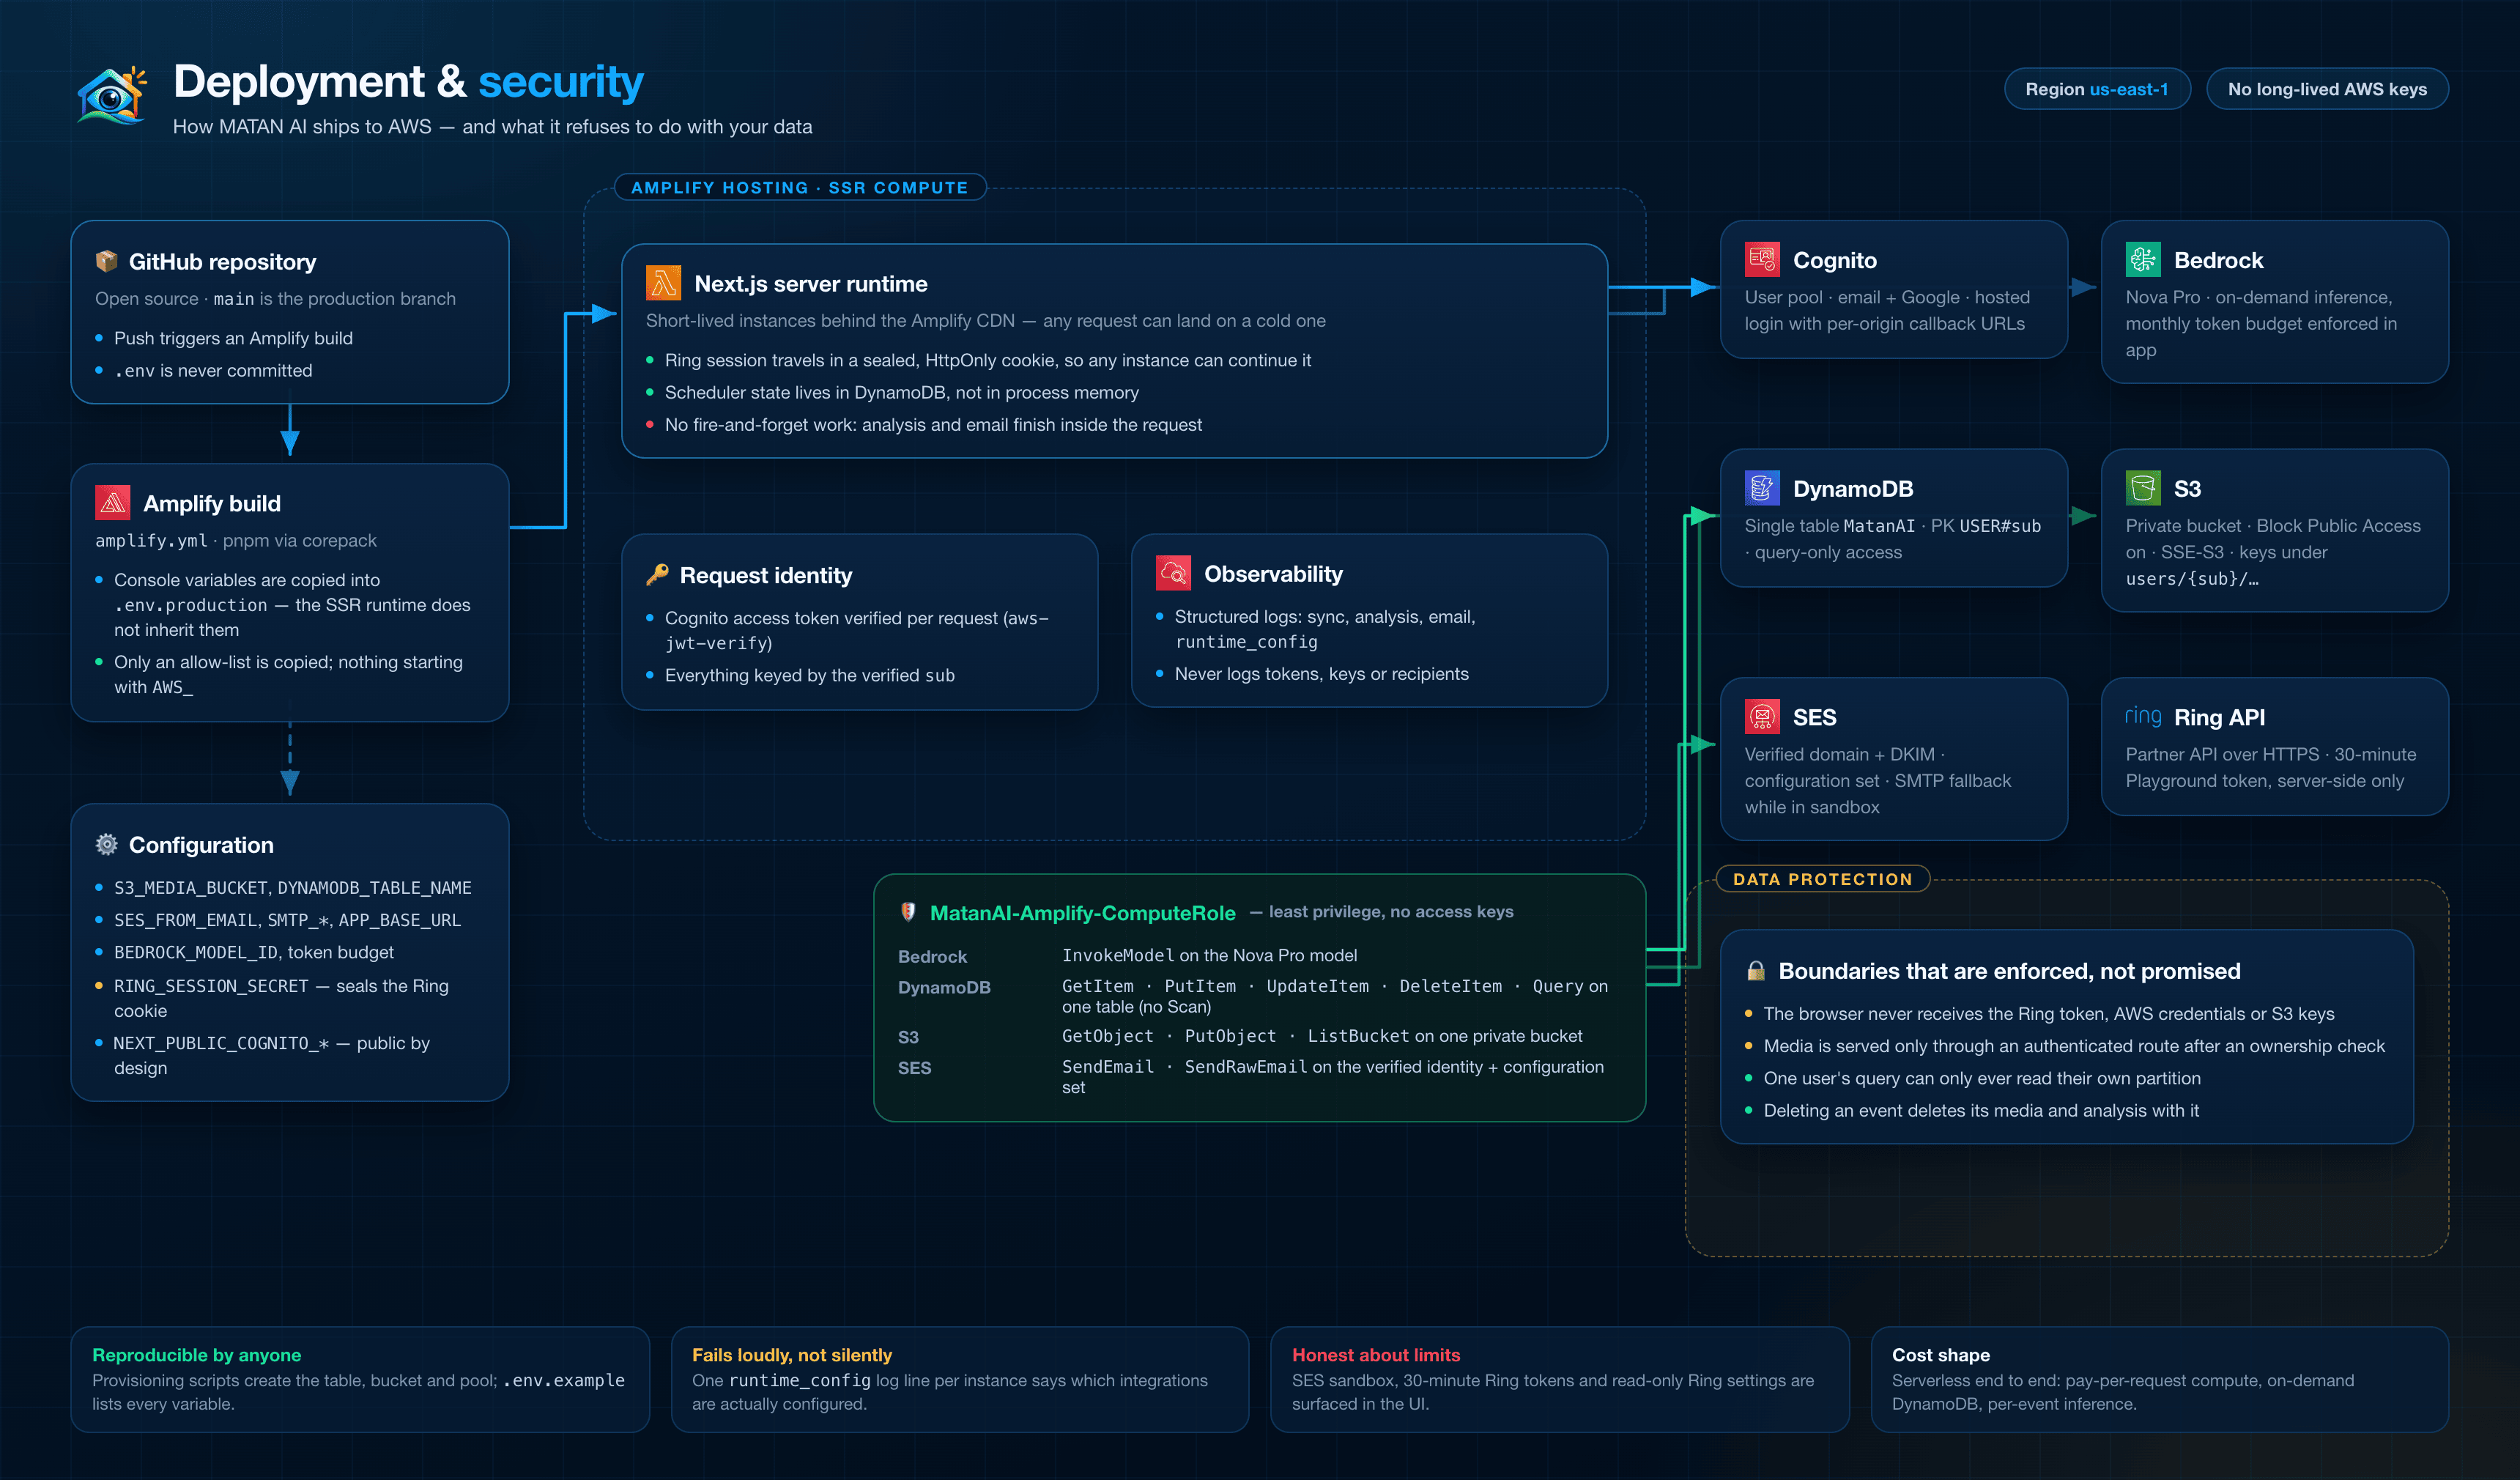Click the 'Deployment & security' title
The height and width of the screenshot is (1480, 2520).
(408, 82)
